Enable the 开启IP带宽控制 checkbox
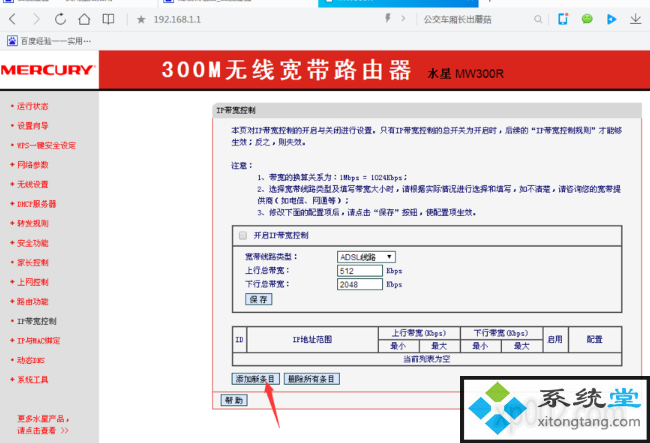Viewport: 650px width, 443px height. tap(243, 235)
